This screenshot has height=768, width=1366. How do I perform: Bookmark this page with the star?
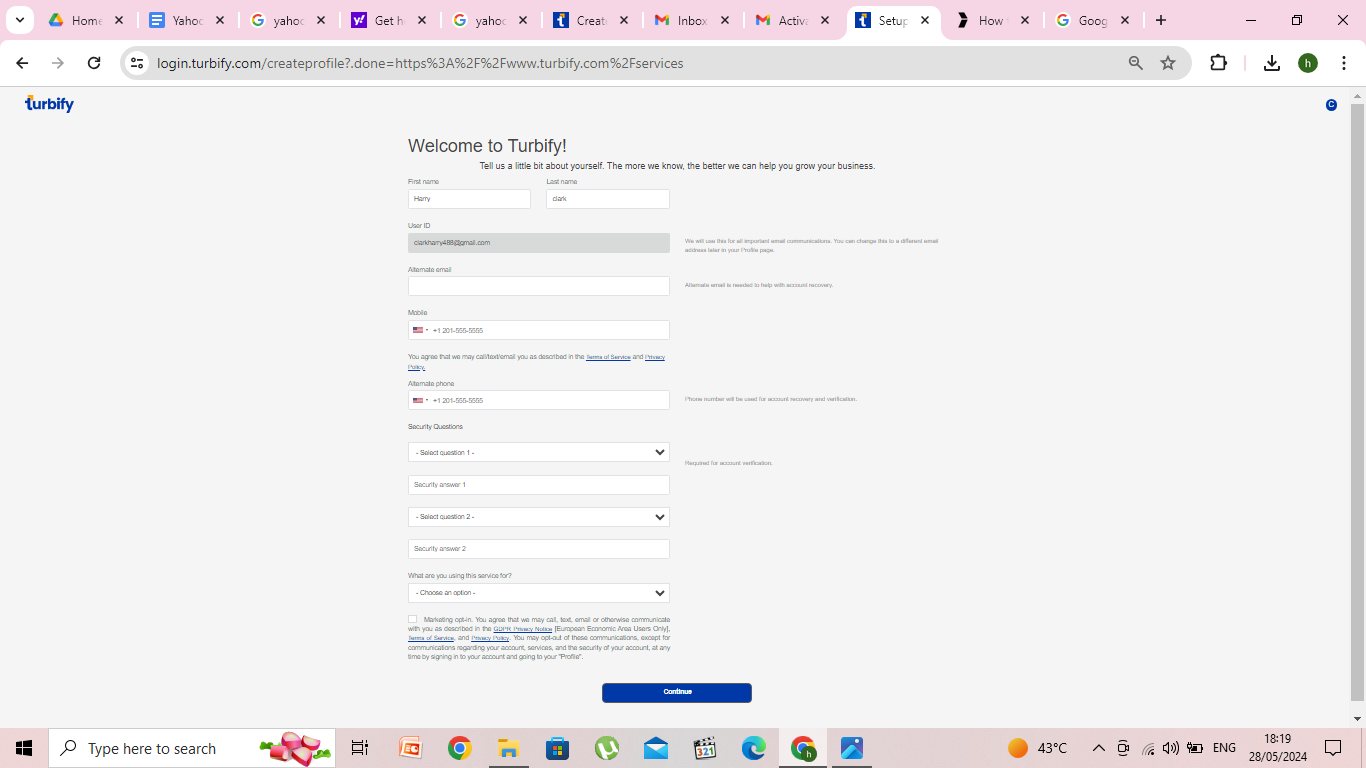pos(1168,63)
